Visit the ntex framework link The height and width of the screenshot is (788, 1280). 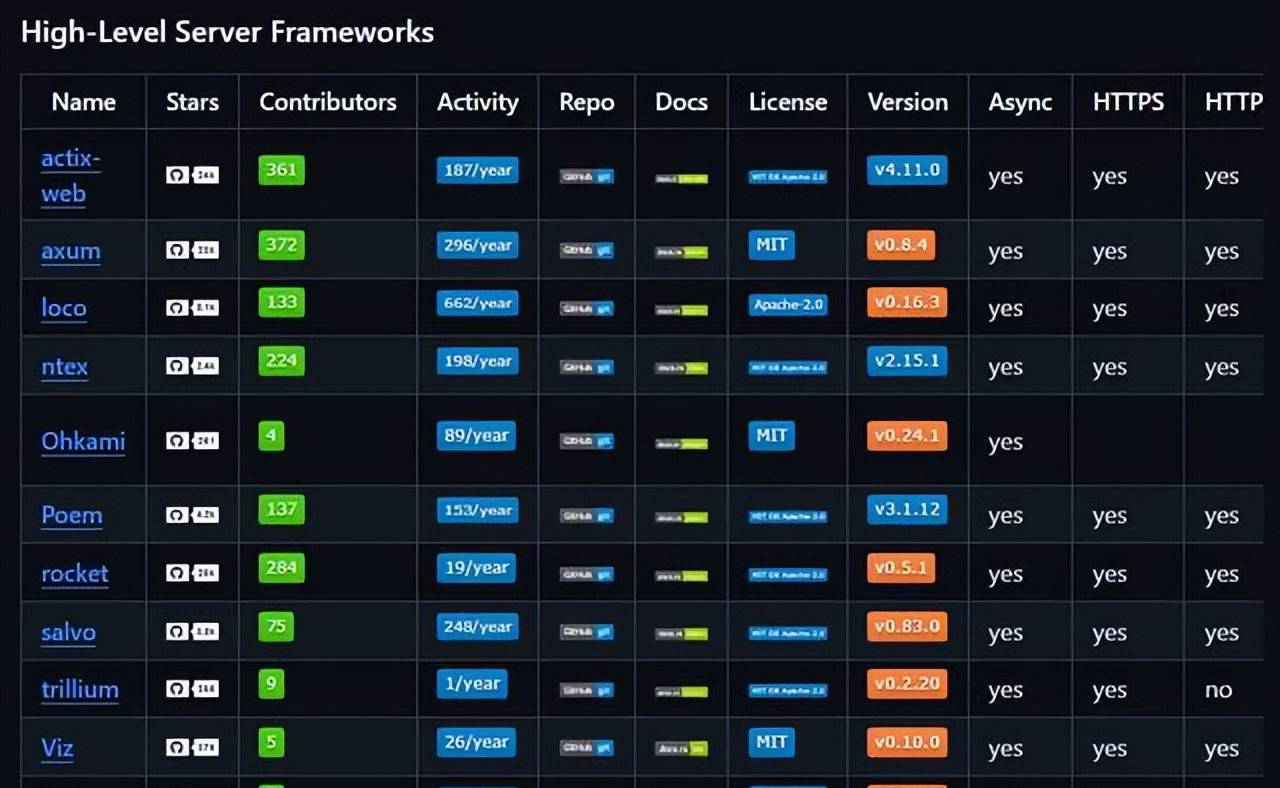click(65, 366)
